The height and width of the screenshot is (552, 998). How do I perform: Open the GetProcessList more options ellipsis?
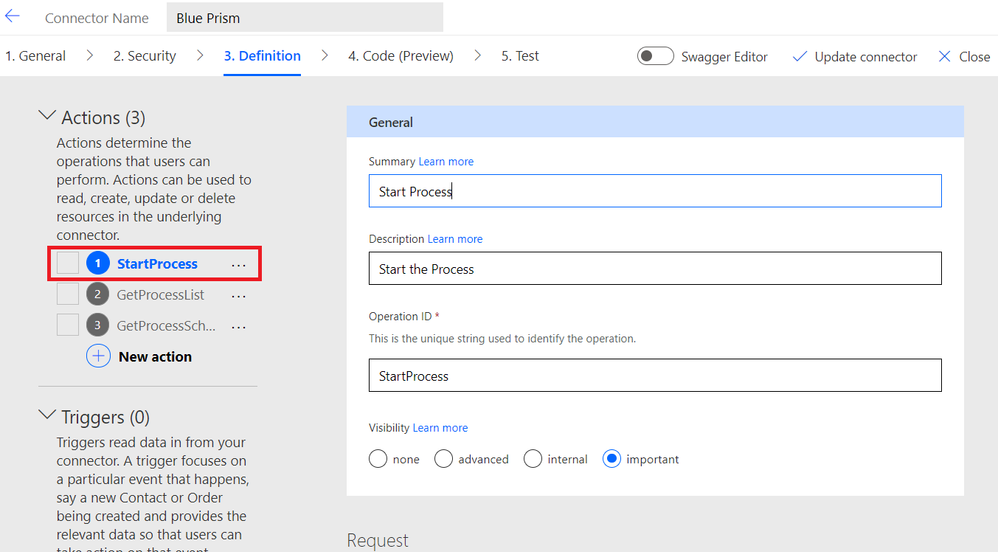tap(238, 296)
